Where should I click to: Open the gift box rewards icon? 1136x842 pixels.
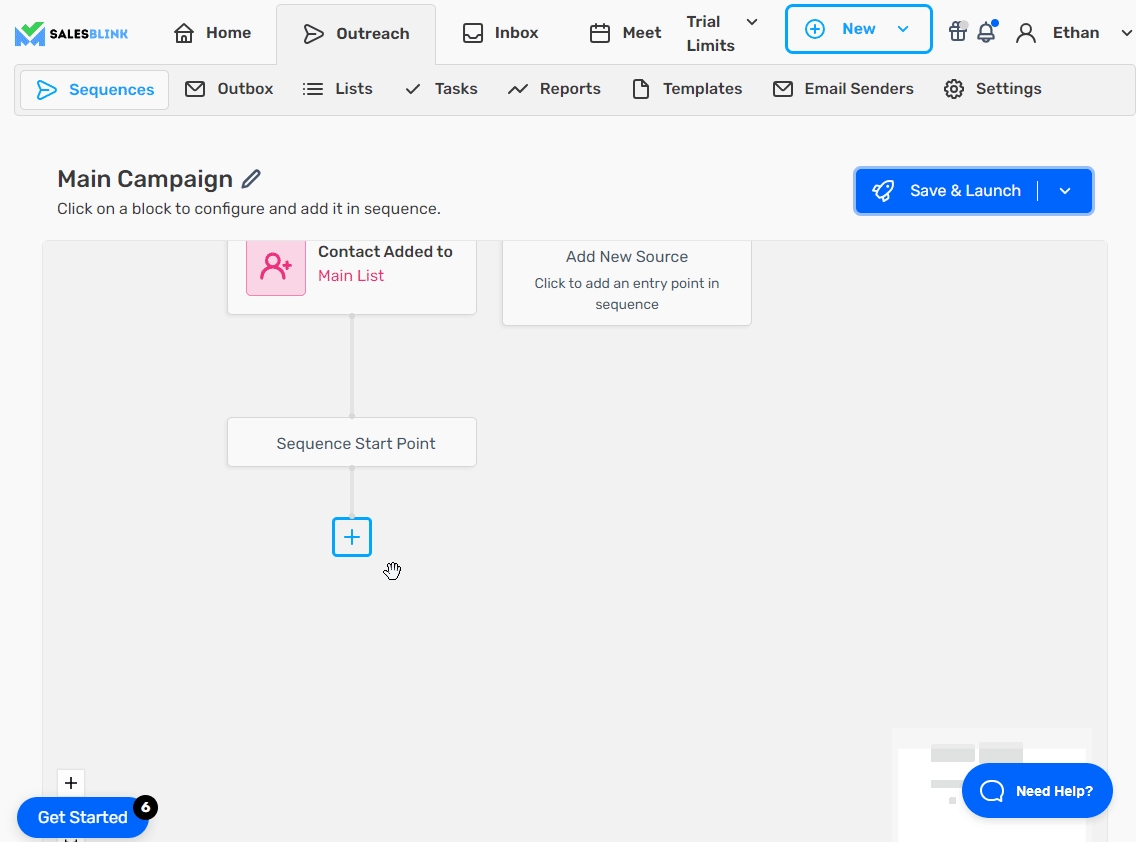pos(957,32)
